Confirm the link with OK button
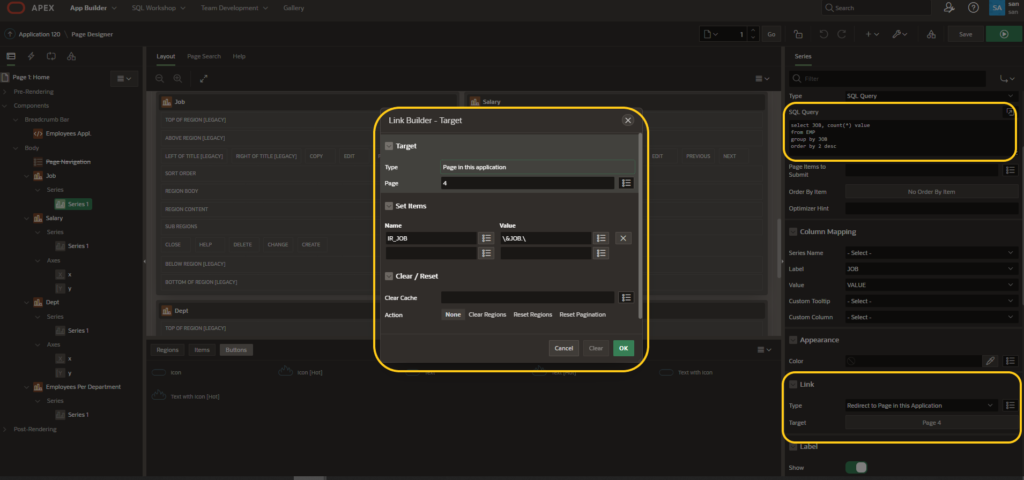The width and height of the screenshot is (1024, 480). click(623, 348)
